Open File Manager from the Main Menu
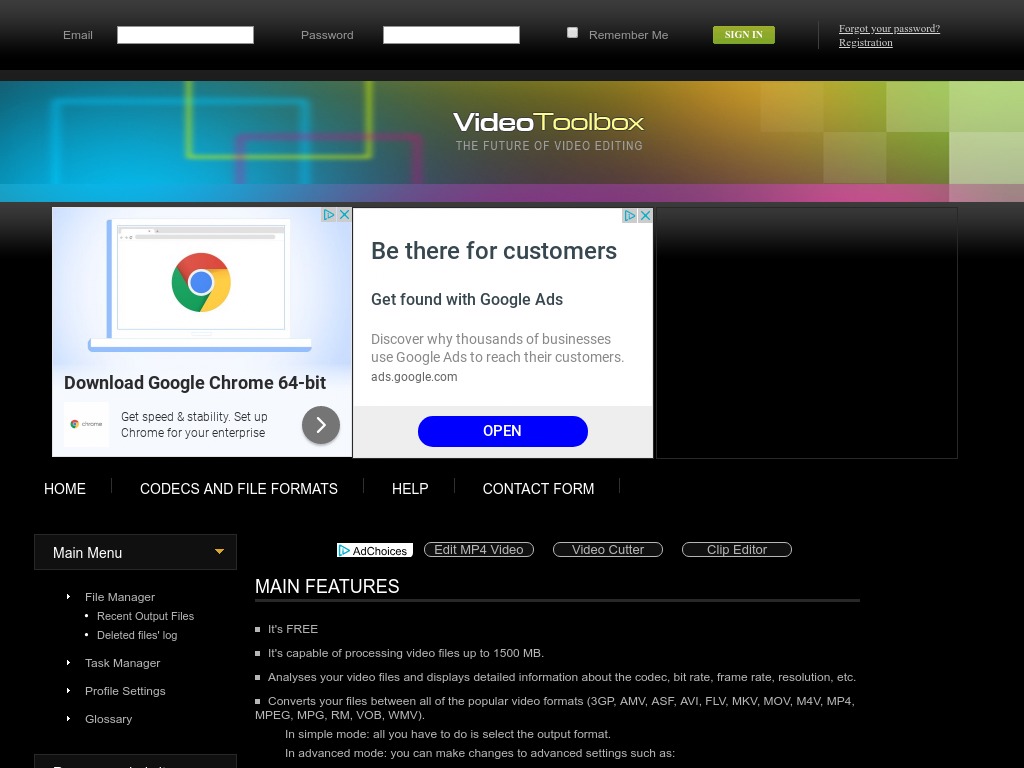Viewport: 1024px width, 768px height. [x=120, y=597]
